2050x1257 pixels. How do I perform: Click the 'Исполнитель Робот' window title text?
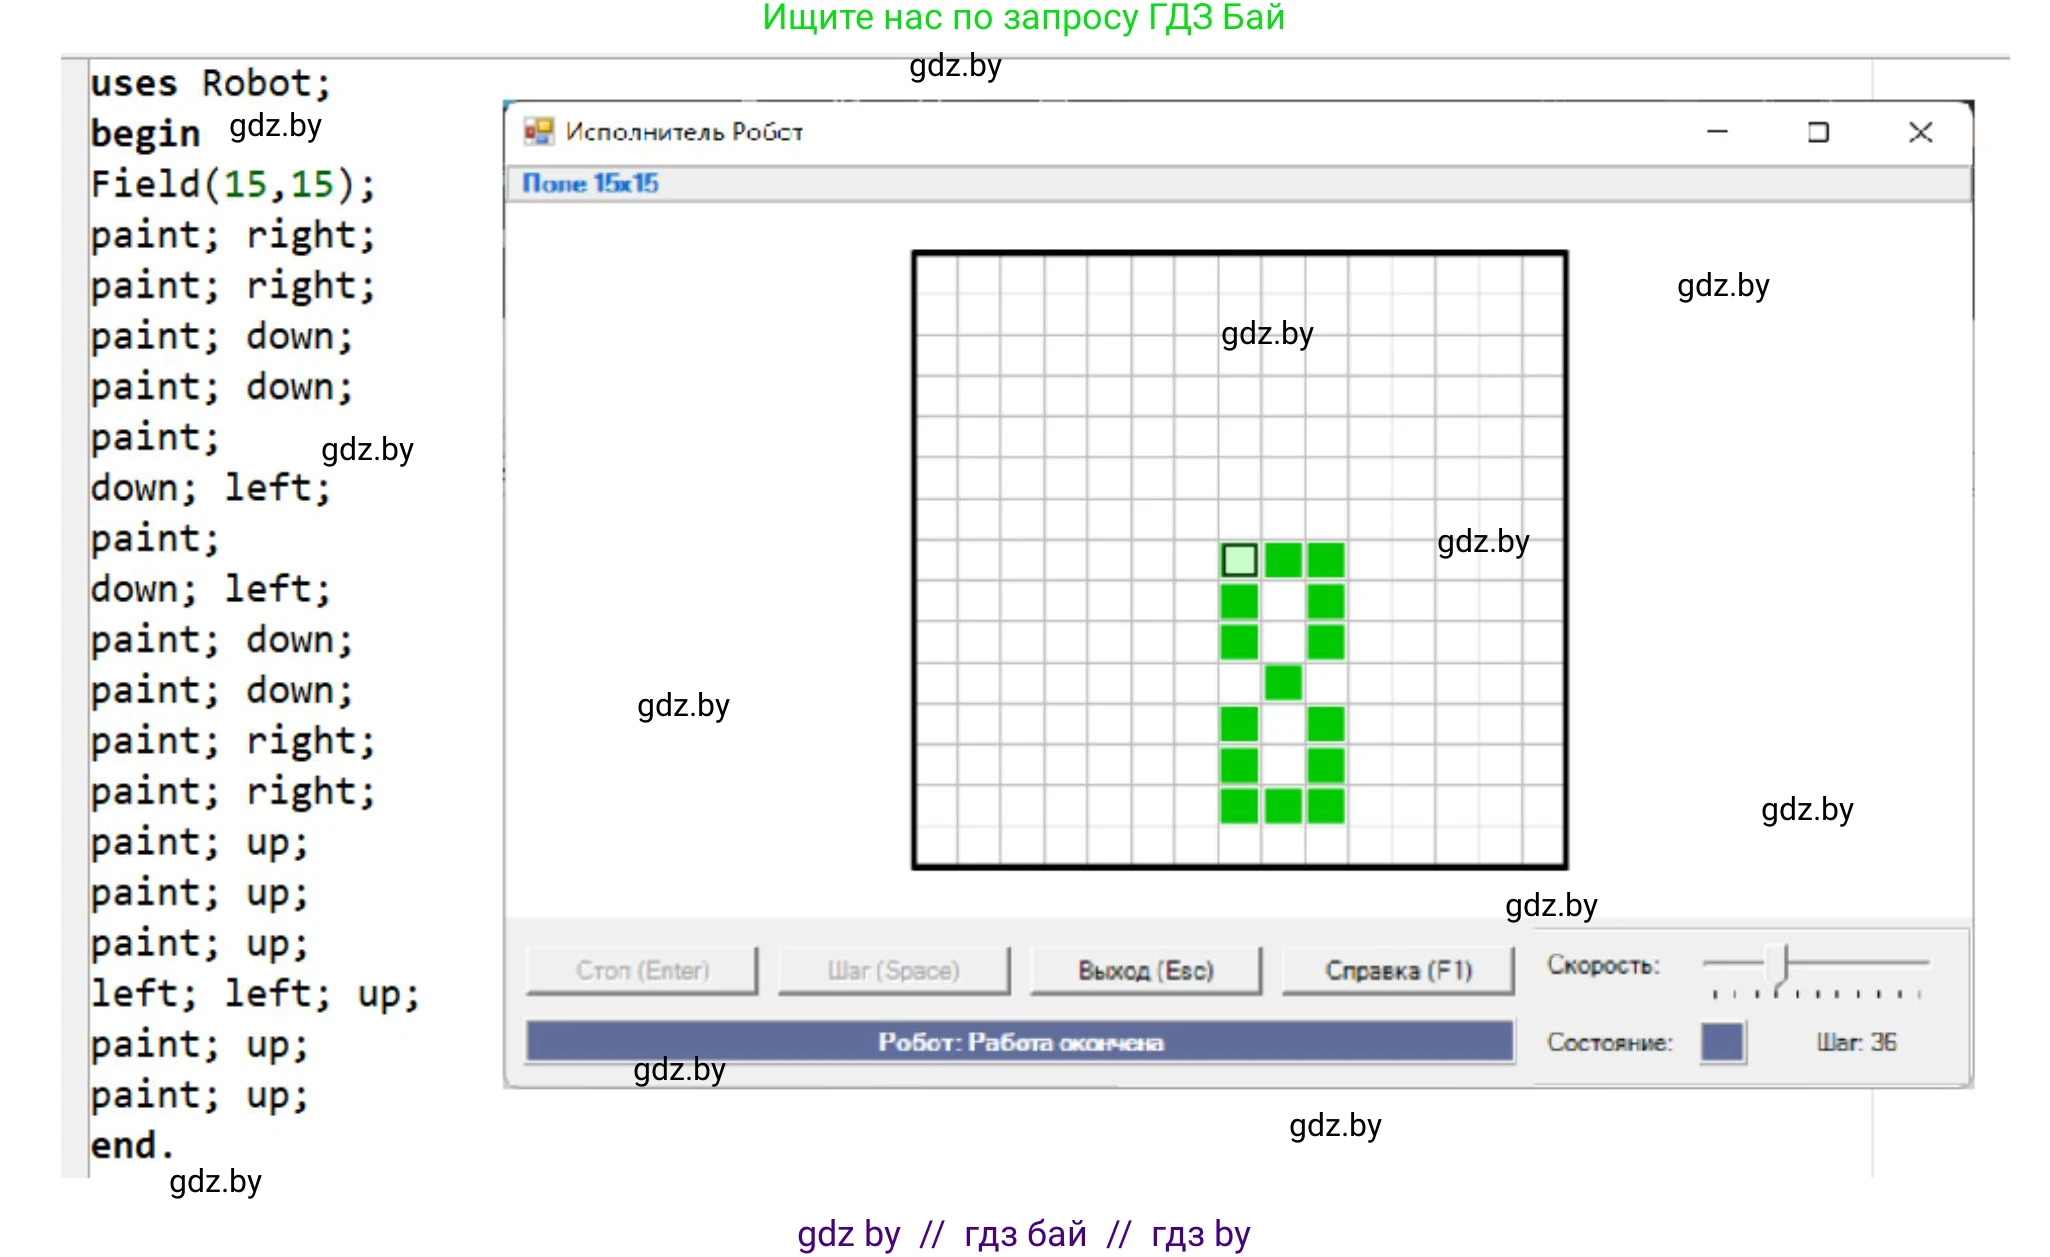click(x=684, y=132)
